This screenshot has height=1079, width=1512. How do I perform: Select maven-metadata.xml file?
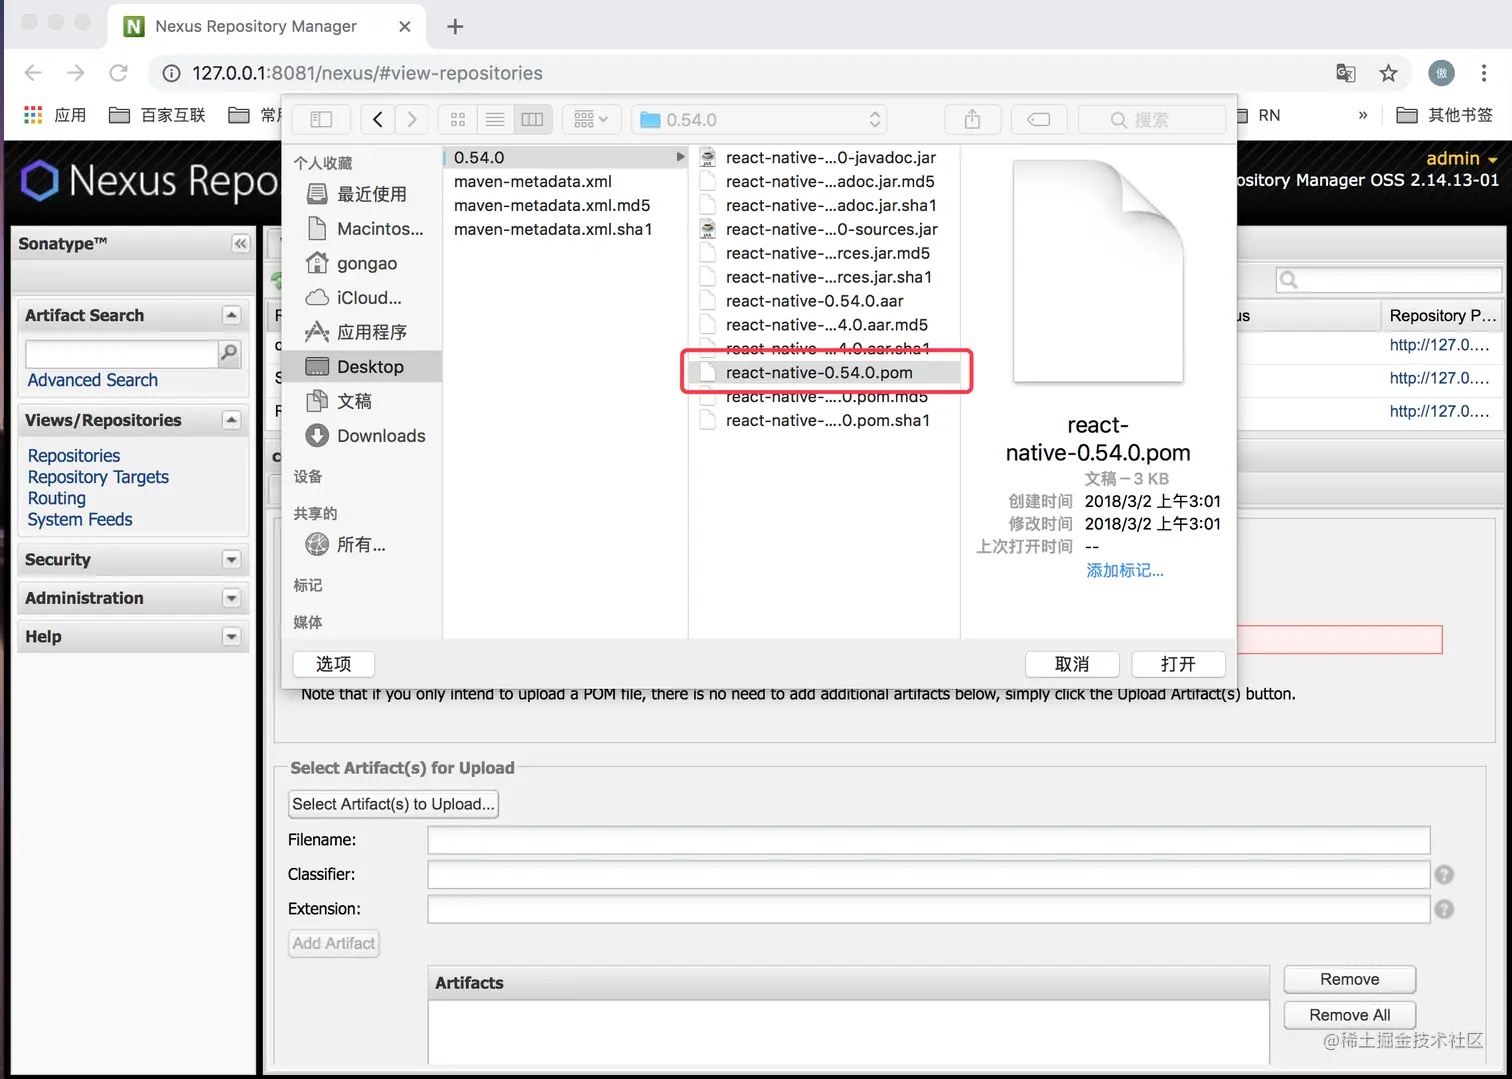point(533,181)
